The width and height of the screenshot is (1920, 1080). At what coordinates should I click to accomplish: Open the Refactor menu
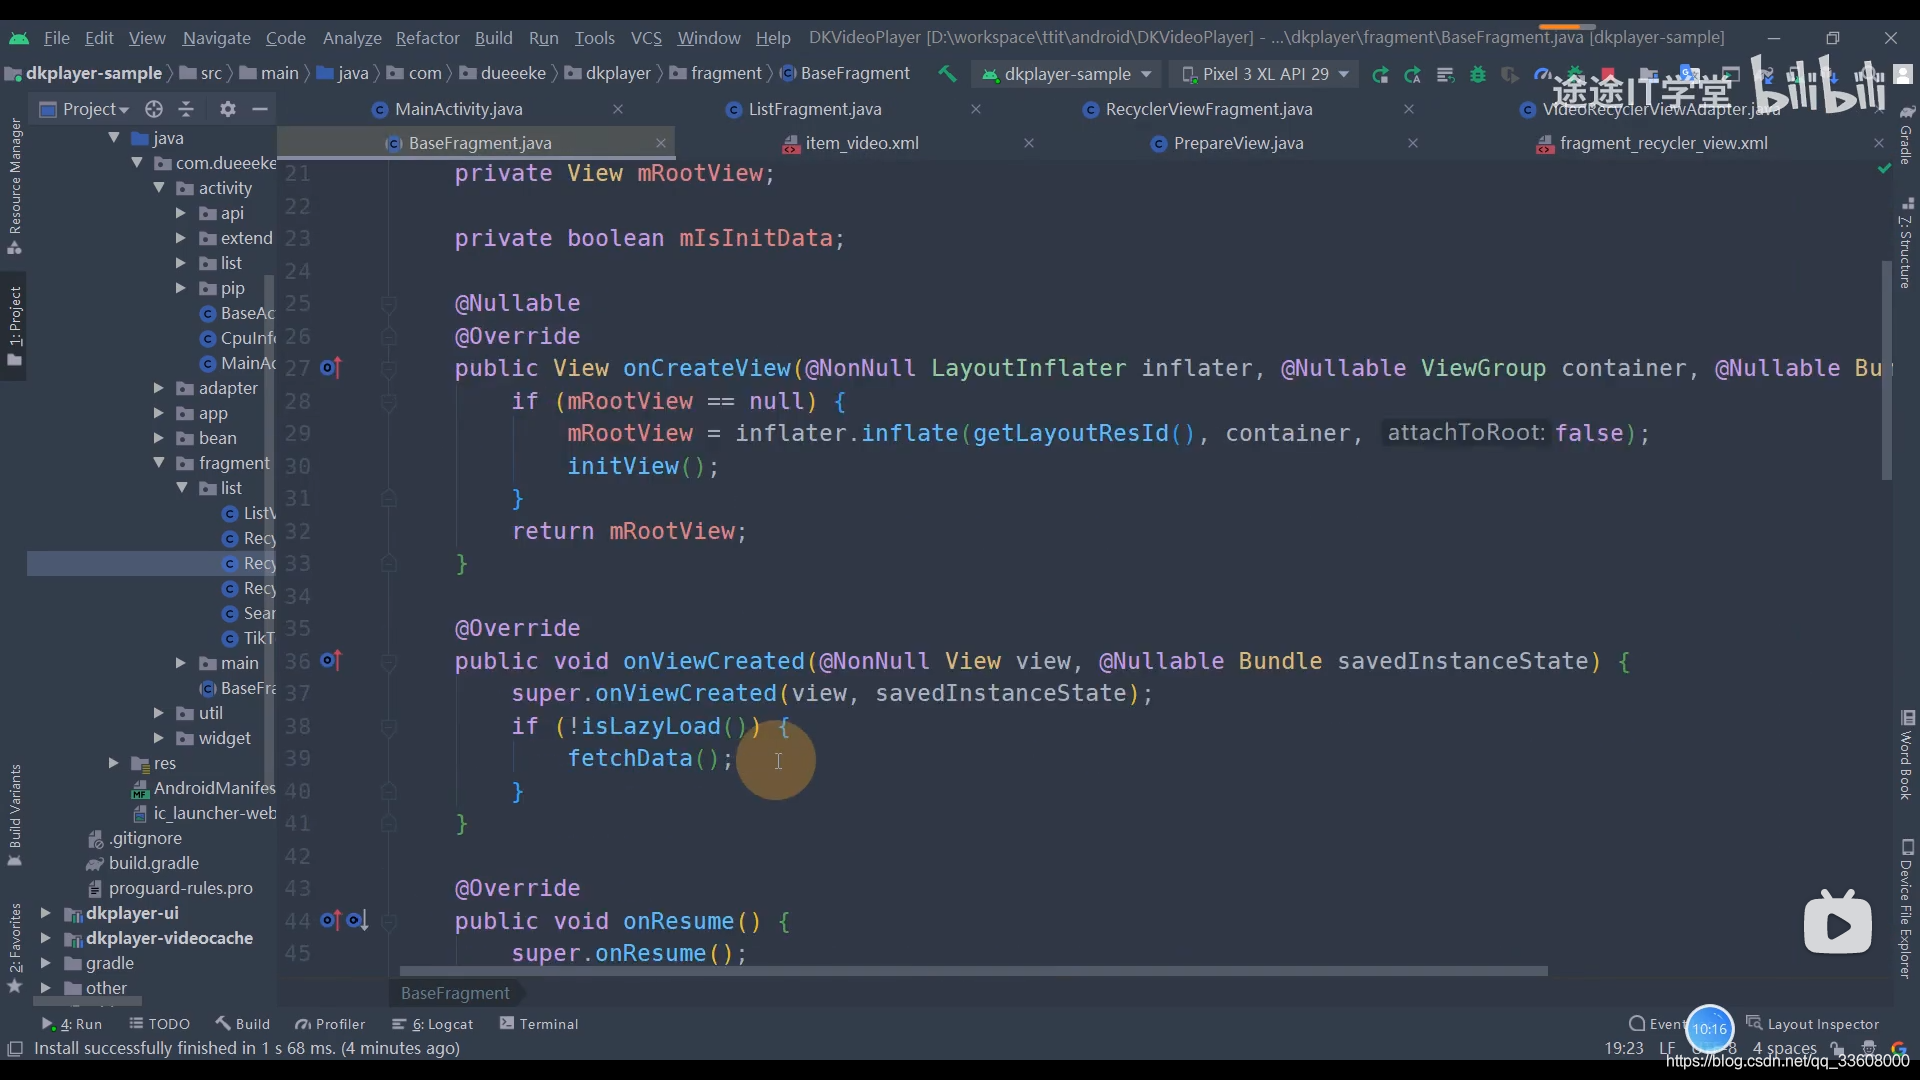pos(427,38)
